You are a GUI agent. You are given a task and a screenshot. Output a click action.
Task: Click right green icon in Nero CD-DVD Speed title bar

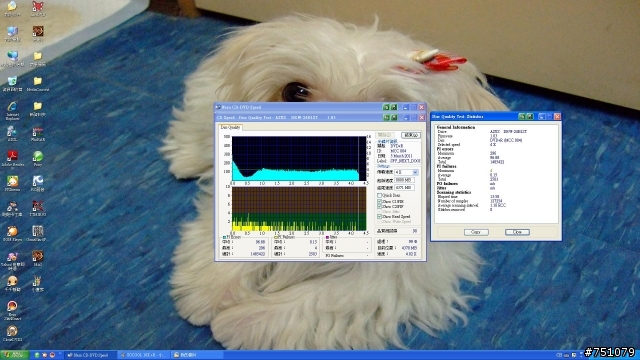(394, 107)
